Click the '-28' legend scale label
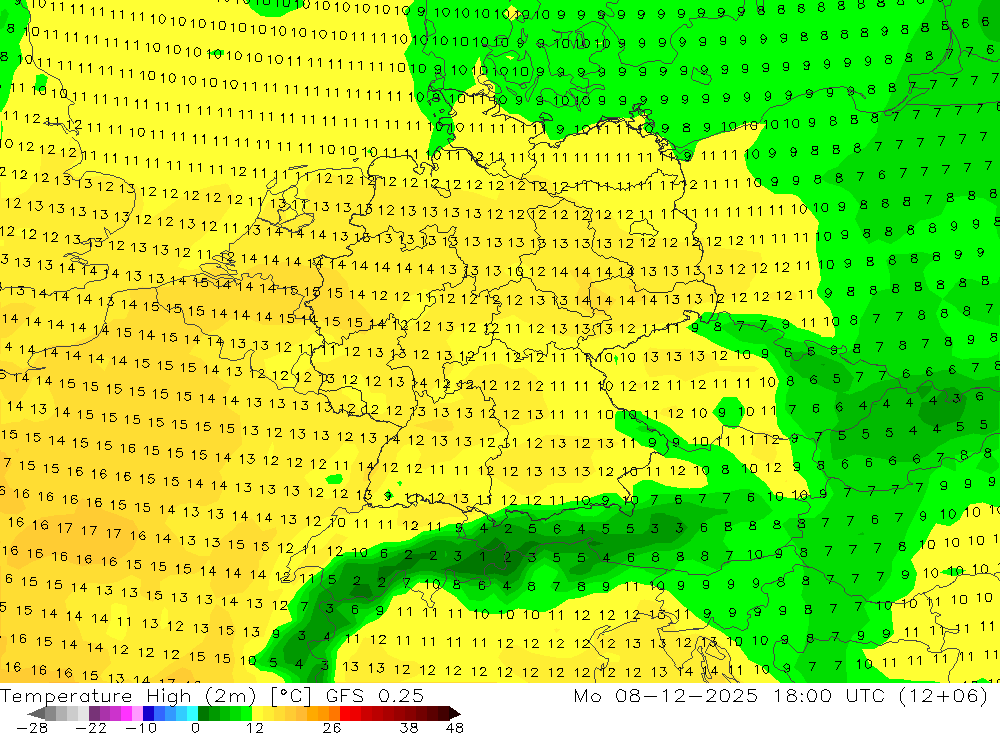The height and width of the screenshot is (733, 1000). click(32, 727)
